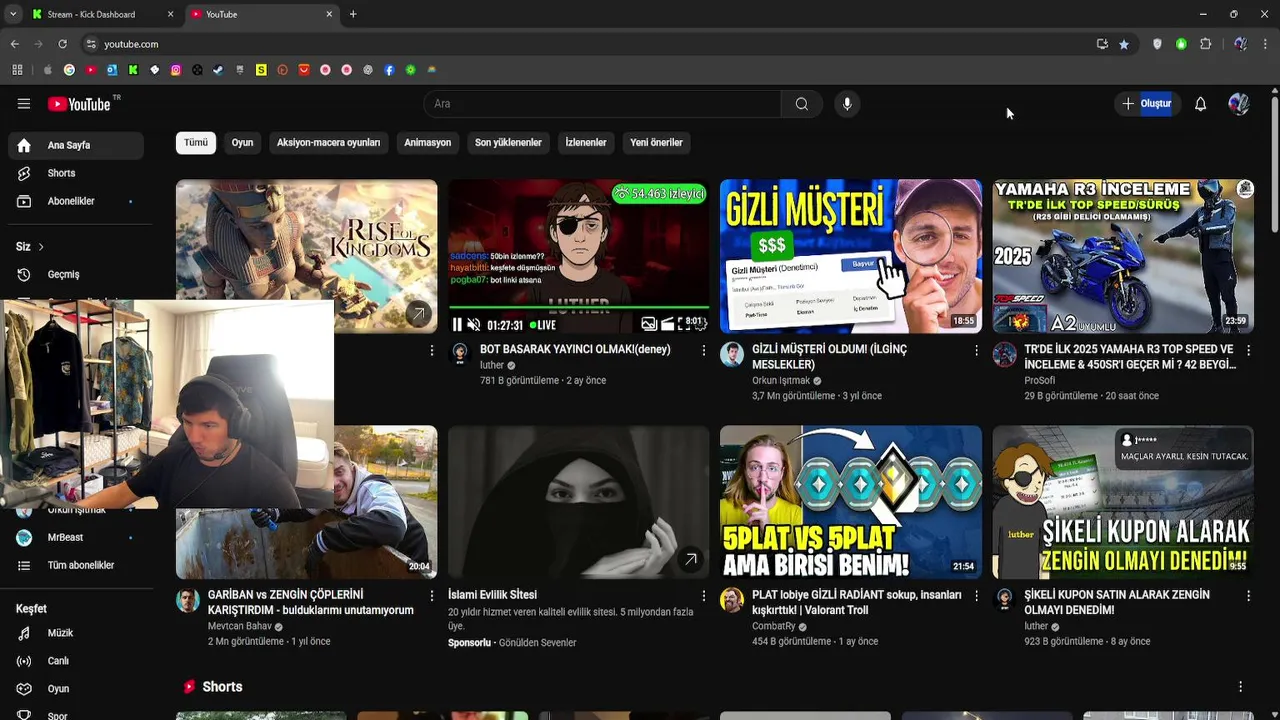Click the green LIVE indicator

coord(543,325)
